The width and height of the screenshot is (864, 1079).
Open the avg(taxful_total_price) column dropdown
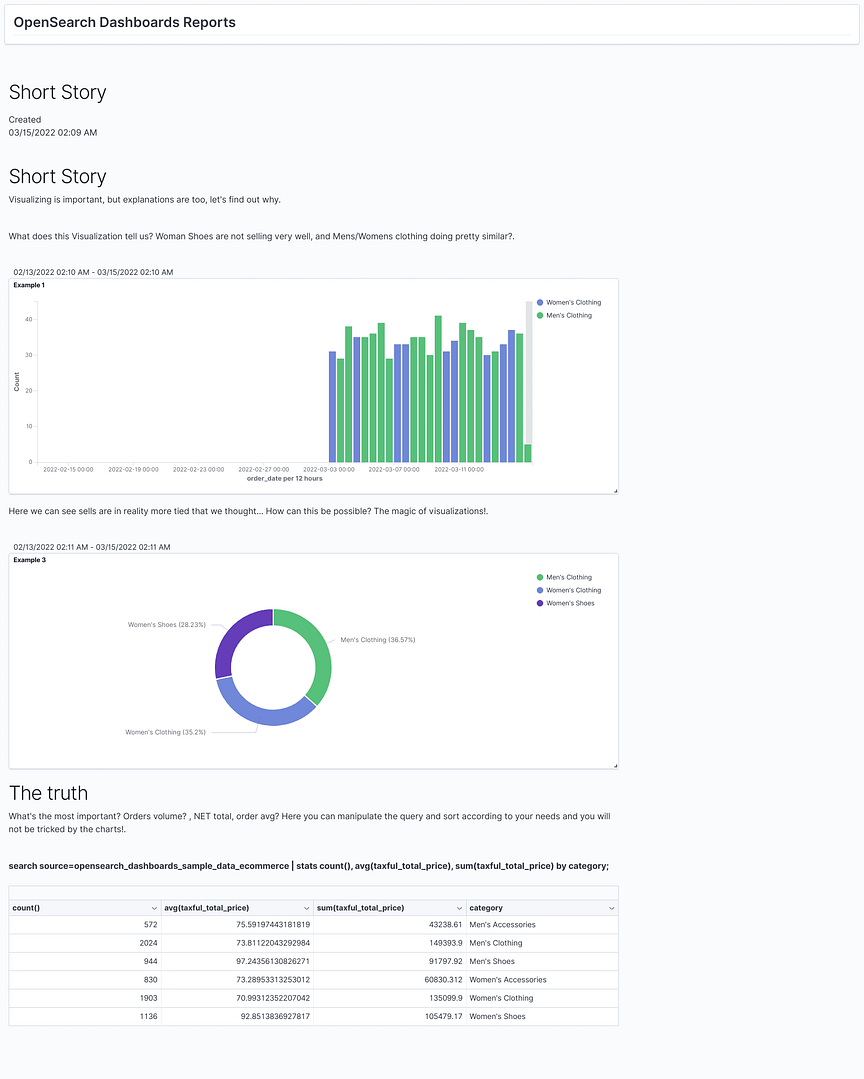tap(304, 908)
